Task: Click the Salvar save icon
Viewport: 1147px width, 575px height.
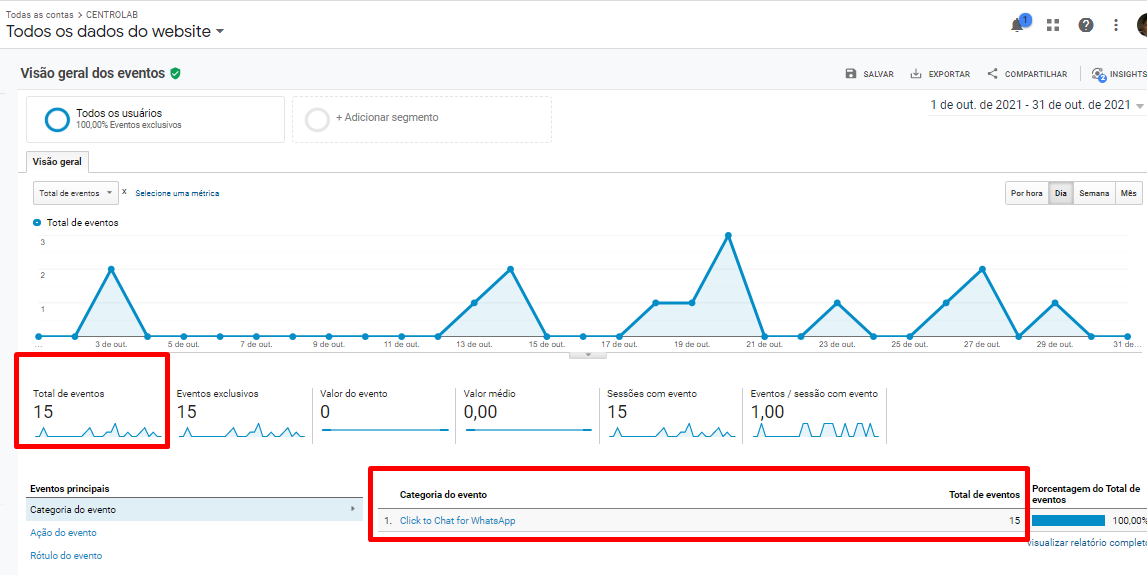Action: [x=851, y=74]
